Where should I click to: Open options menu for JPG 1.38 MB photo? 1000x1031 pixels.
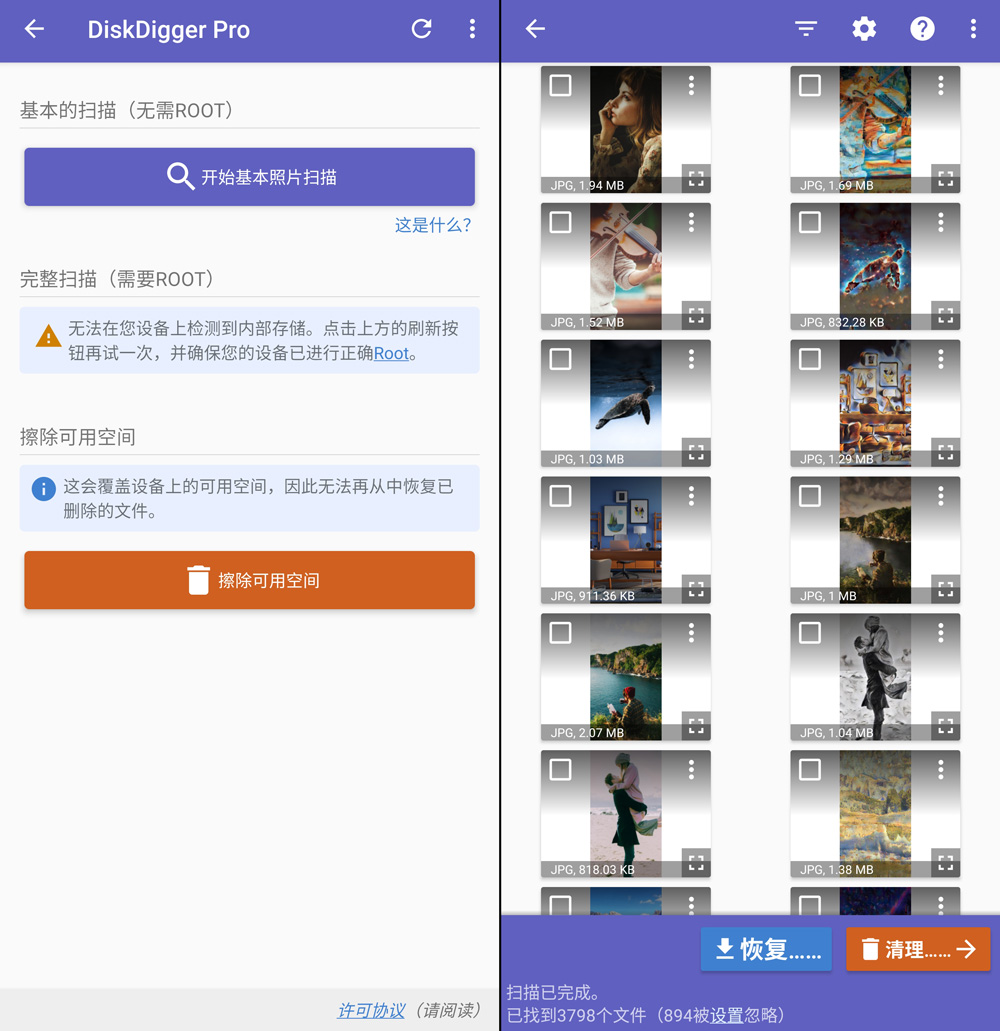tap(941, 769)
